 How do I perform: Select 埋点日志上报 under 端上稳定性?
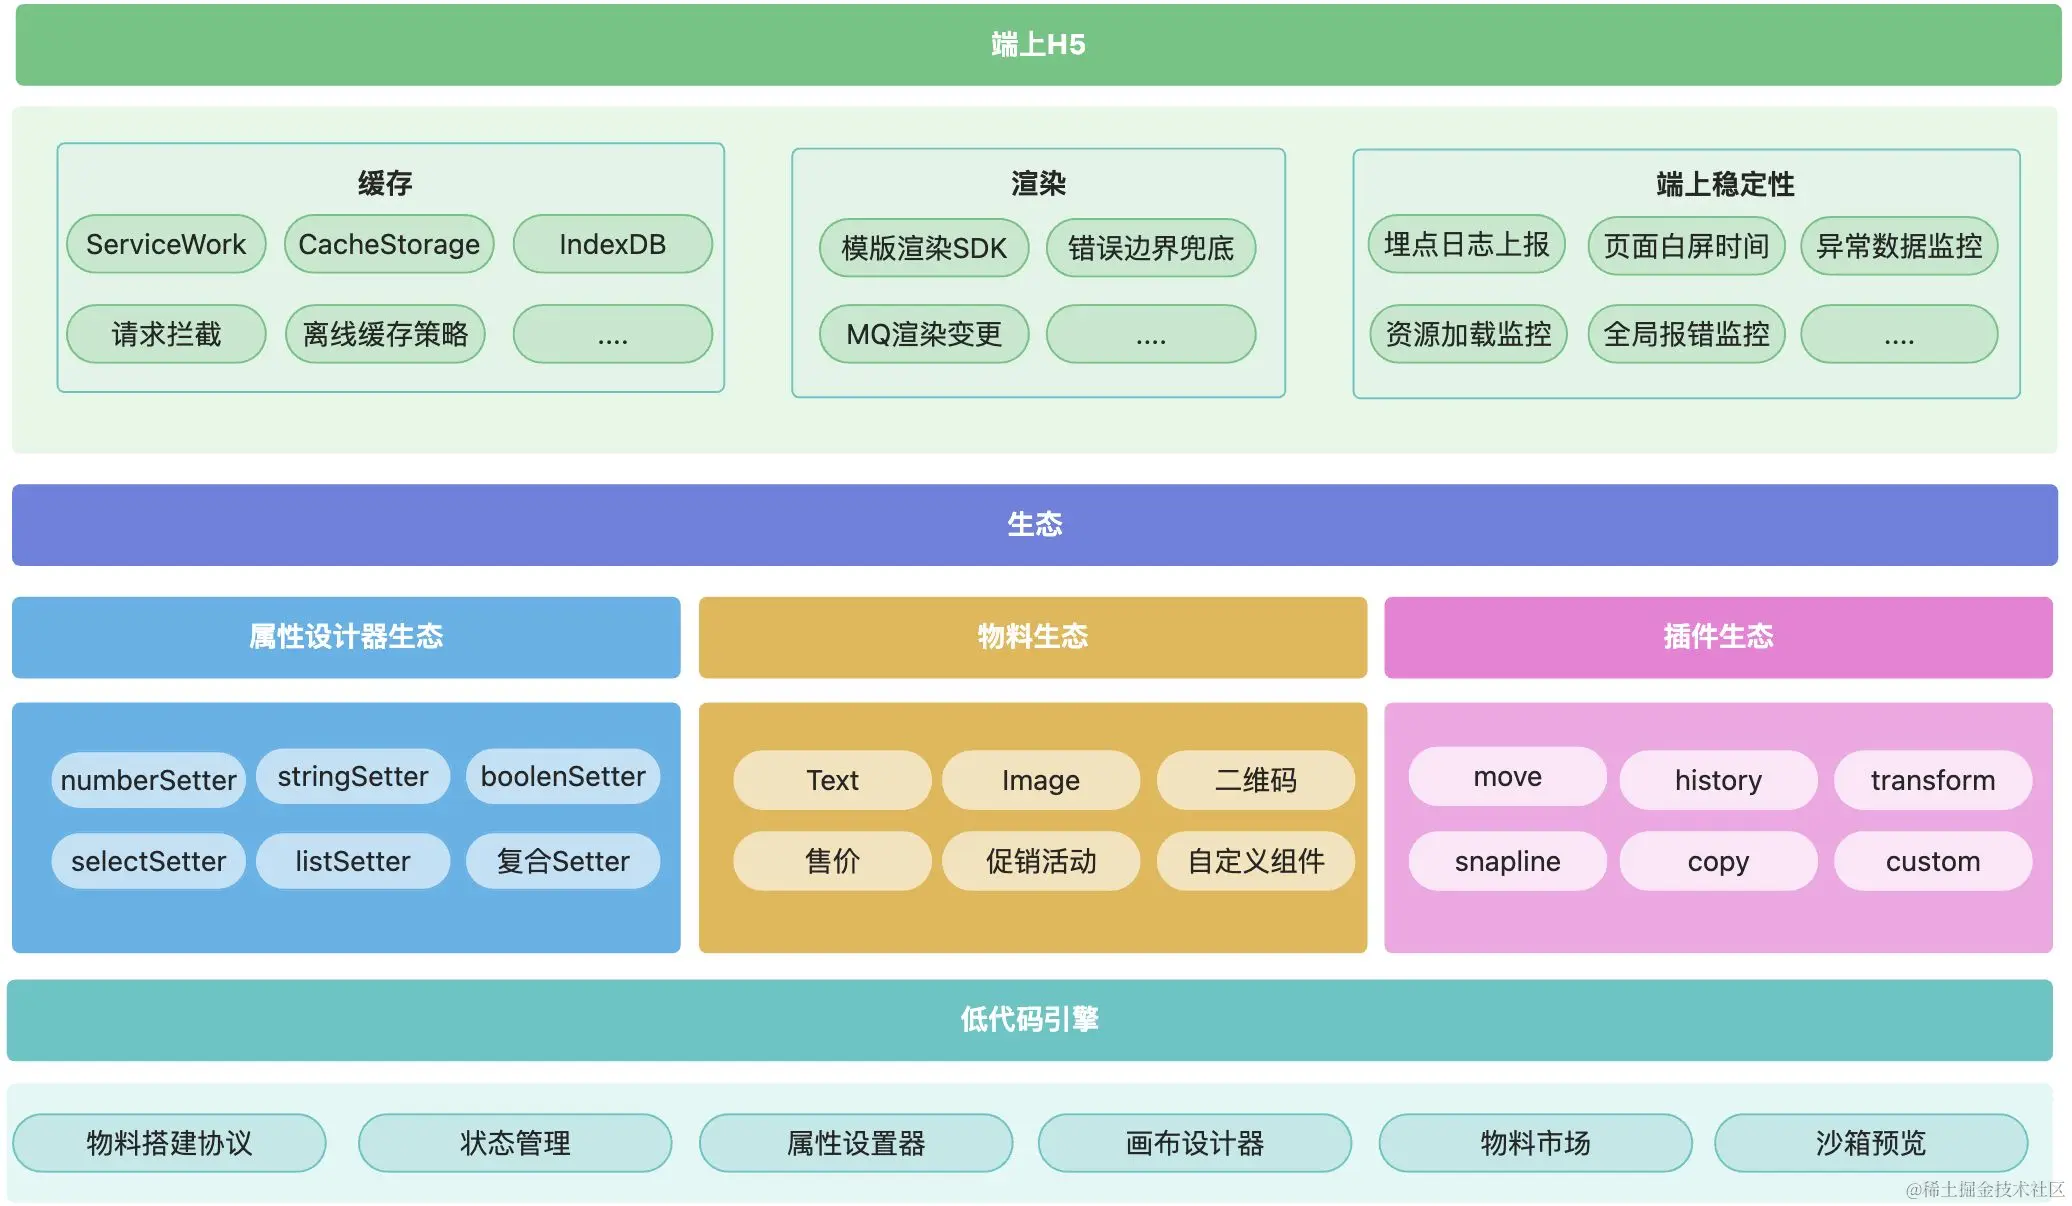1466,244
